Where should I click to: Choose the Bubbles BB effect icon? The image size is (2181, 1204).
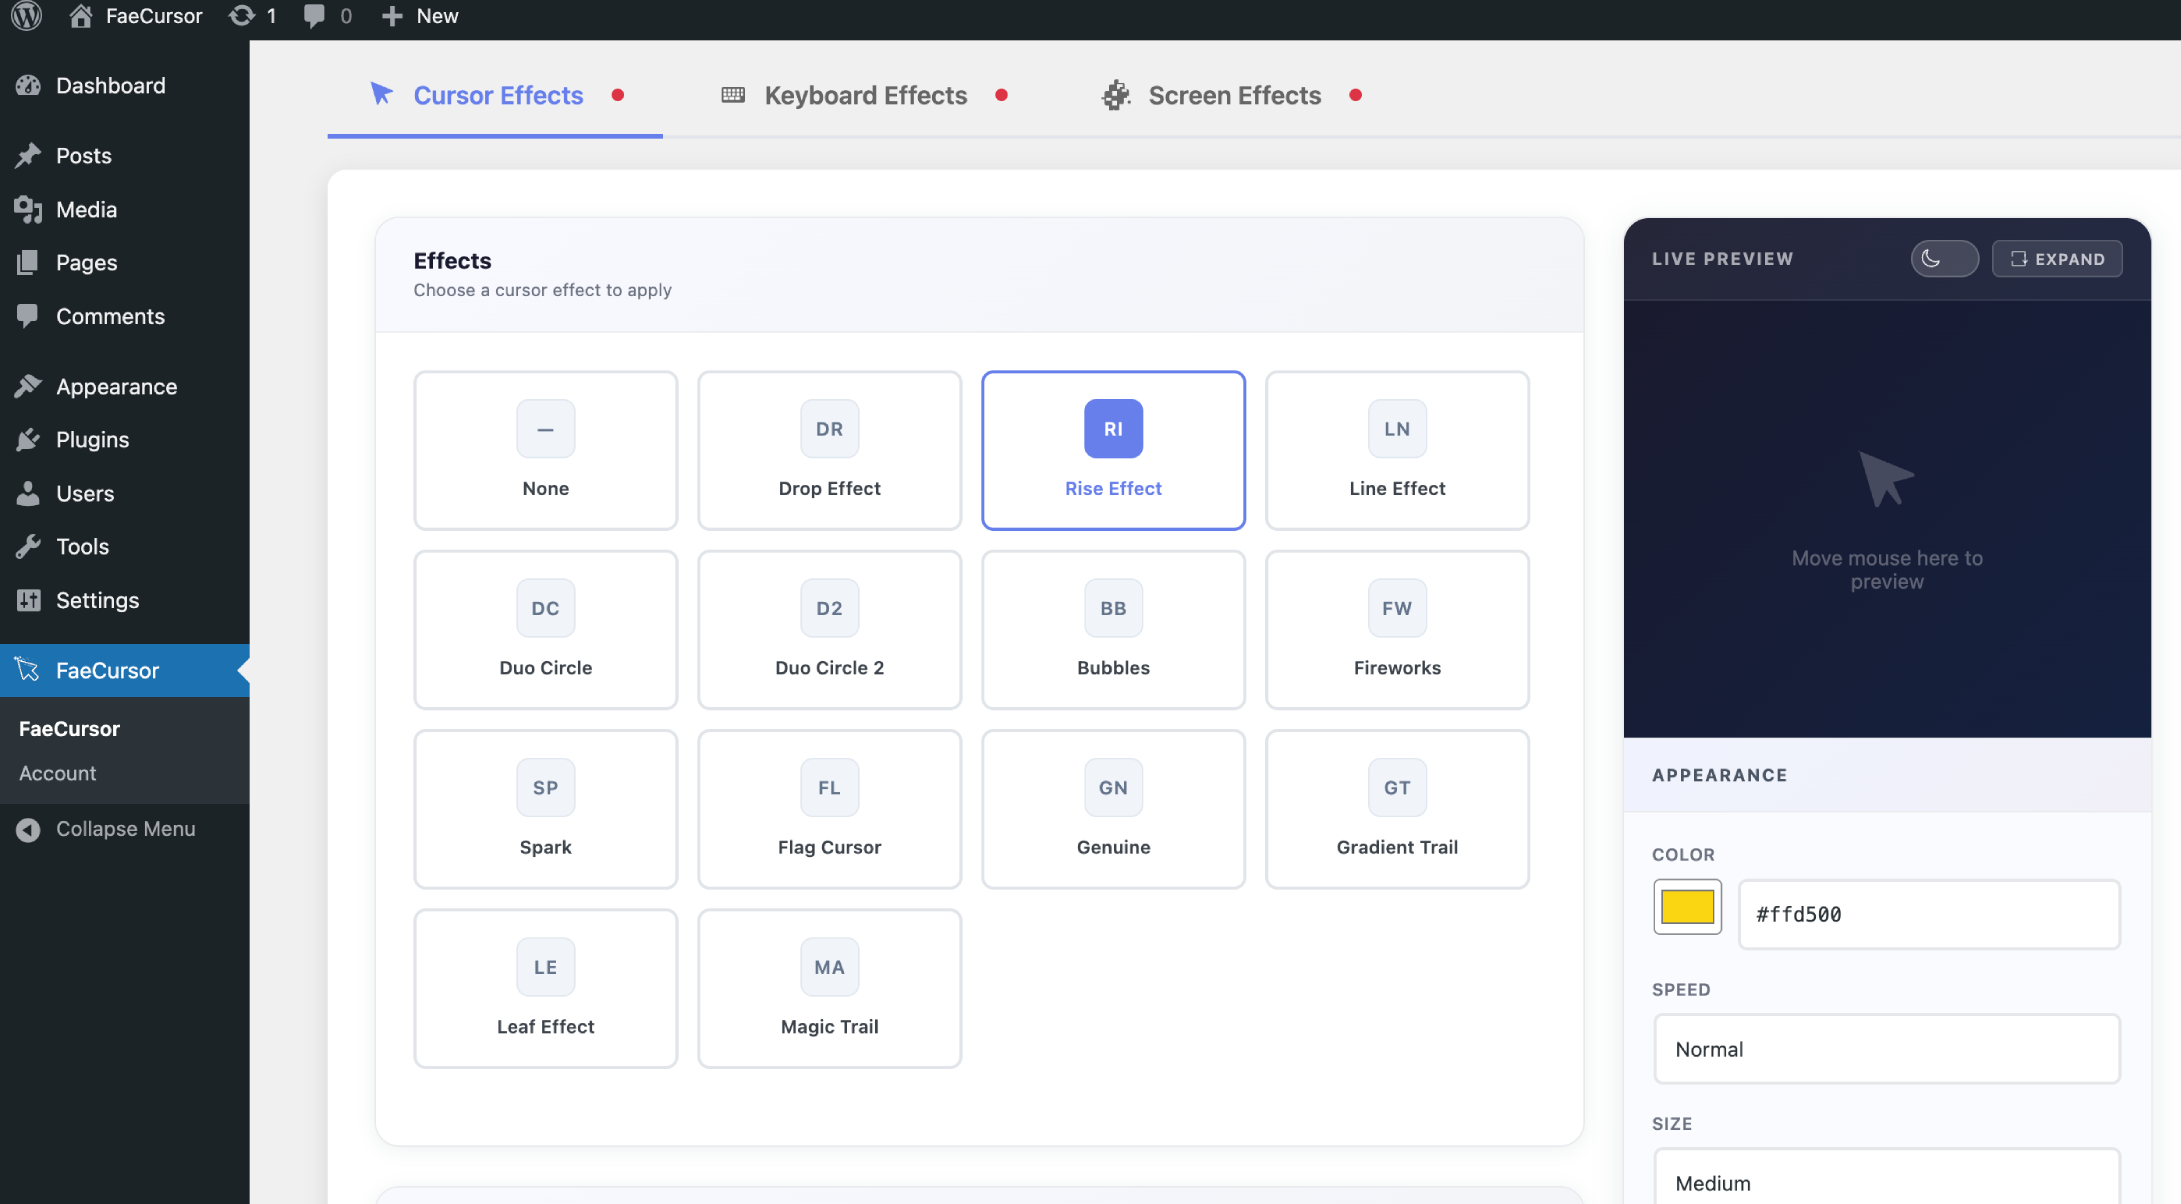click(1112, 608)
